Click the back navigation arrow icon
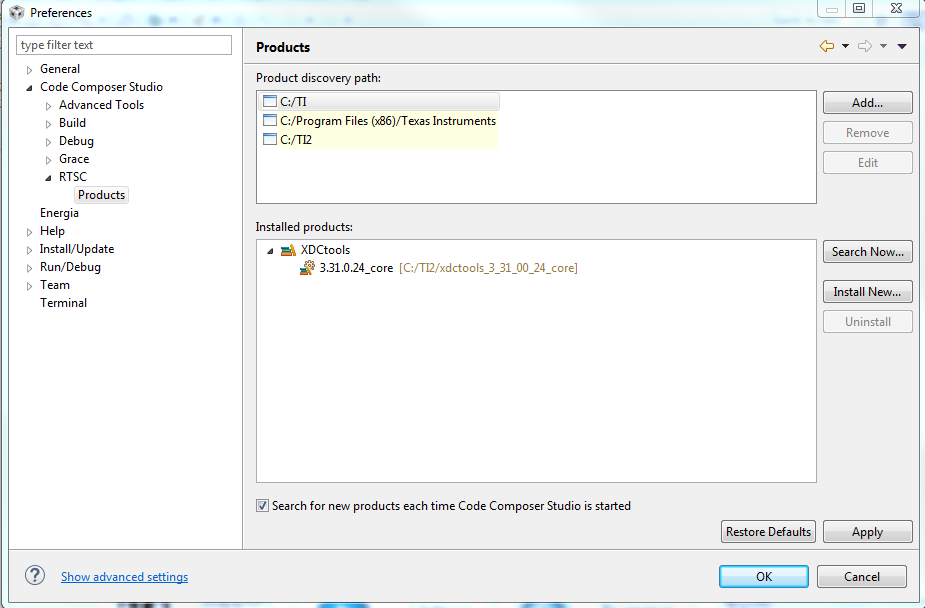The height and width of the screenshot is (608, 925). coord(827,46)
